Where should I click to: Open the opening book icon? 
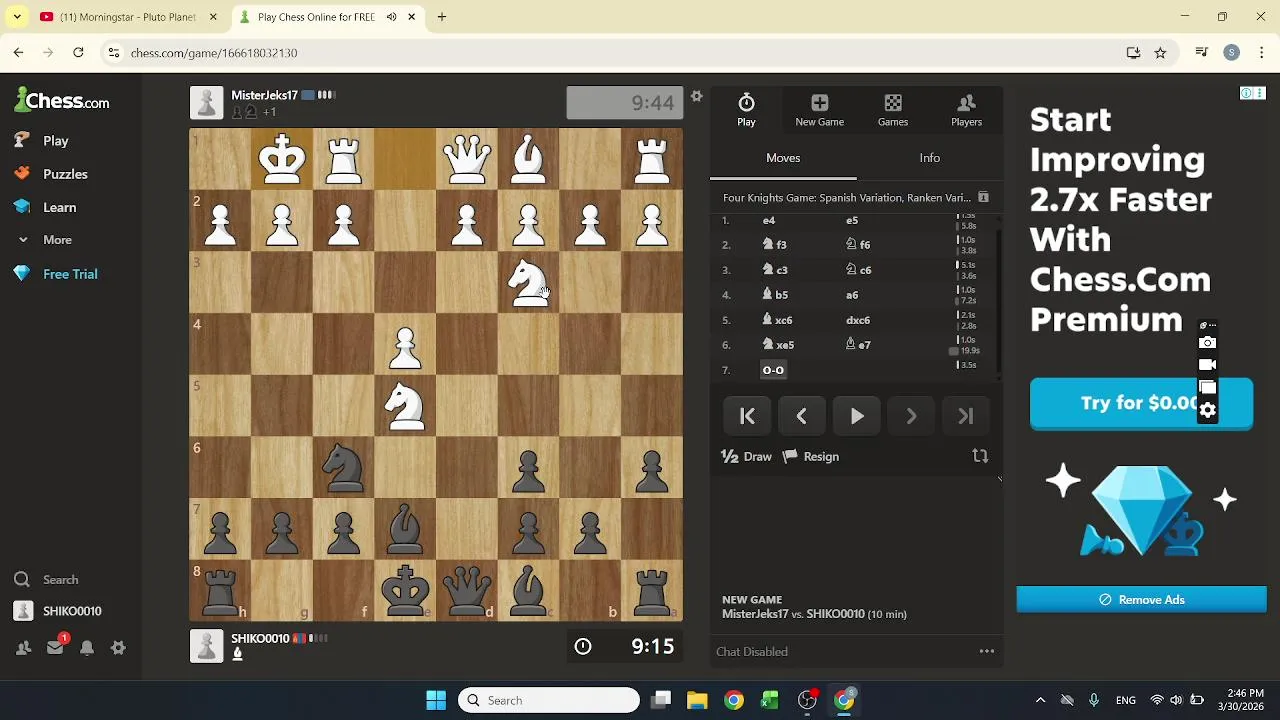point(983,198)
